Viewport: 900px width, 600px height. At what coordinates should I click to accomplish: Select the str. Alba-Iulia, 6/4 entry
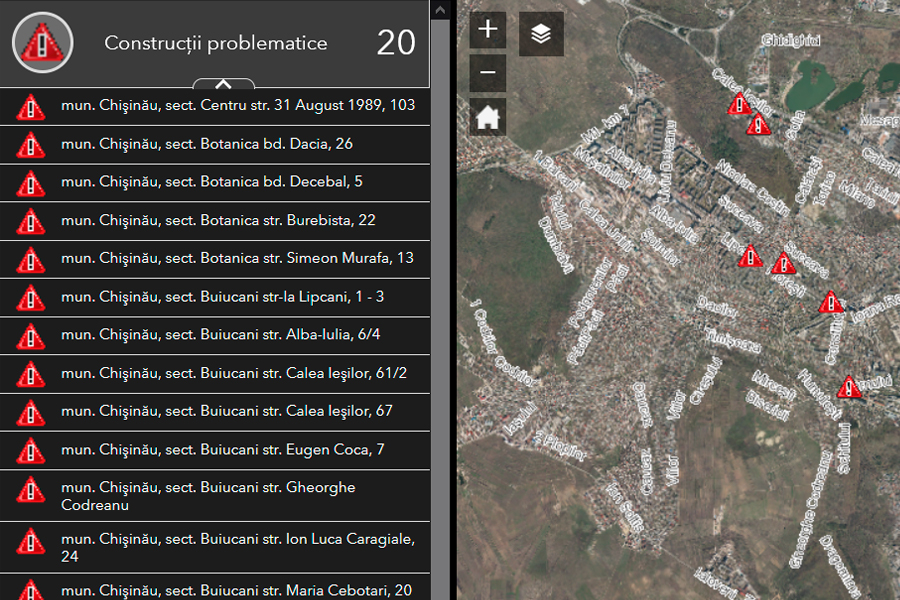point(220,334)
